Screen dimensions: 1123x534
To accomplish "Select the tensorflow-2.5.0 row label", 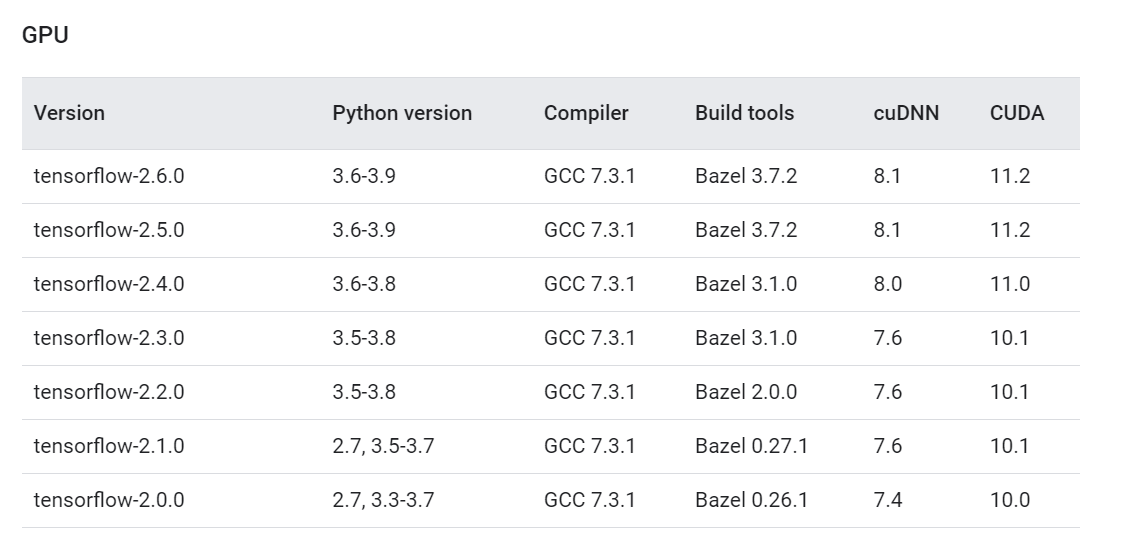I will (109, 230).
